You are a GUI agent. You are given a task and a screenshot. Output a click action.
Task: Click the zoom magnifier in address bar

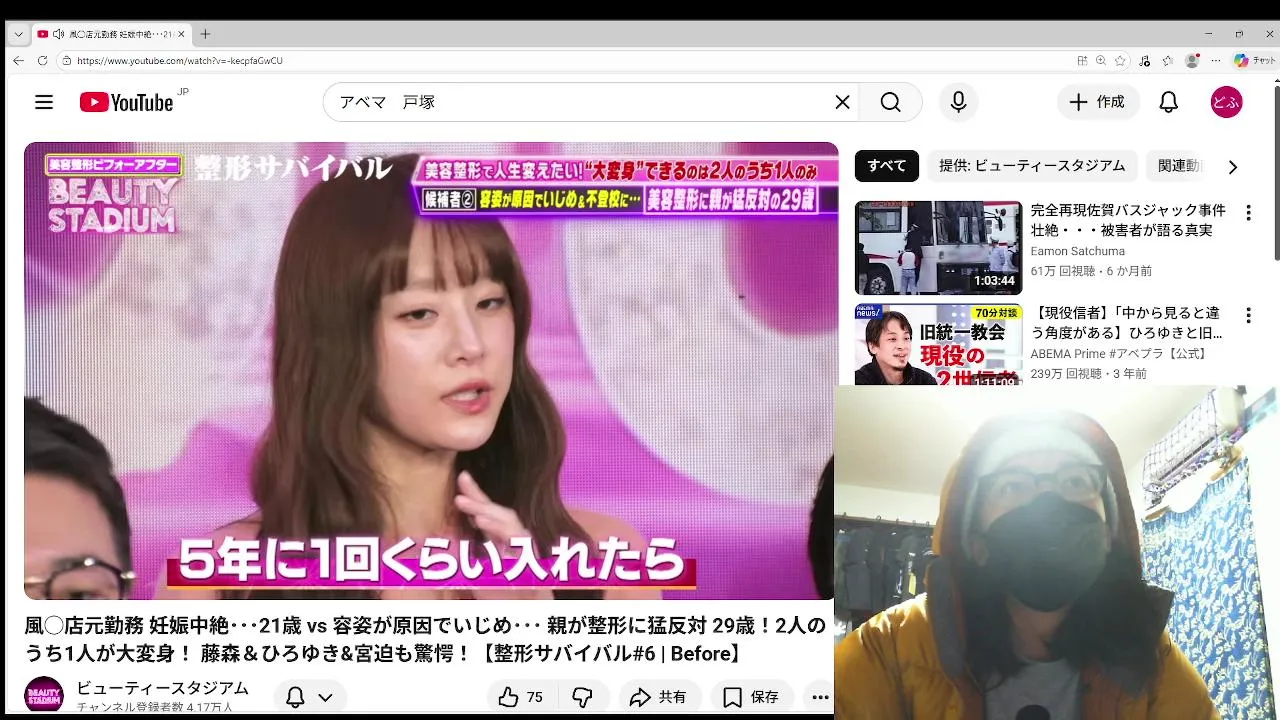click(1101, 61)
